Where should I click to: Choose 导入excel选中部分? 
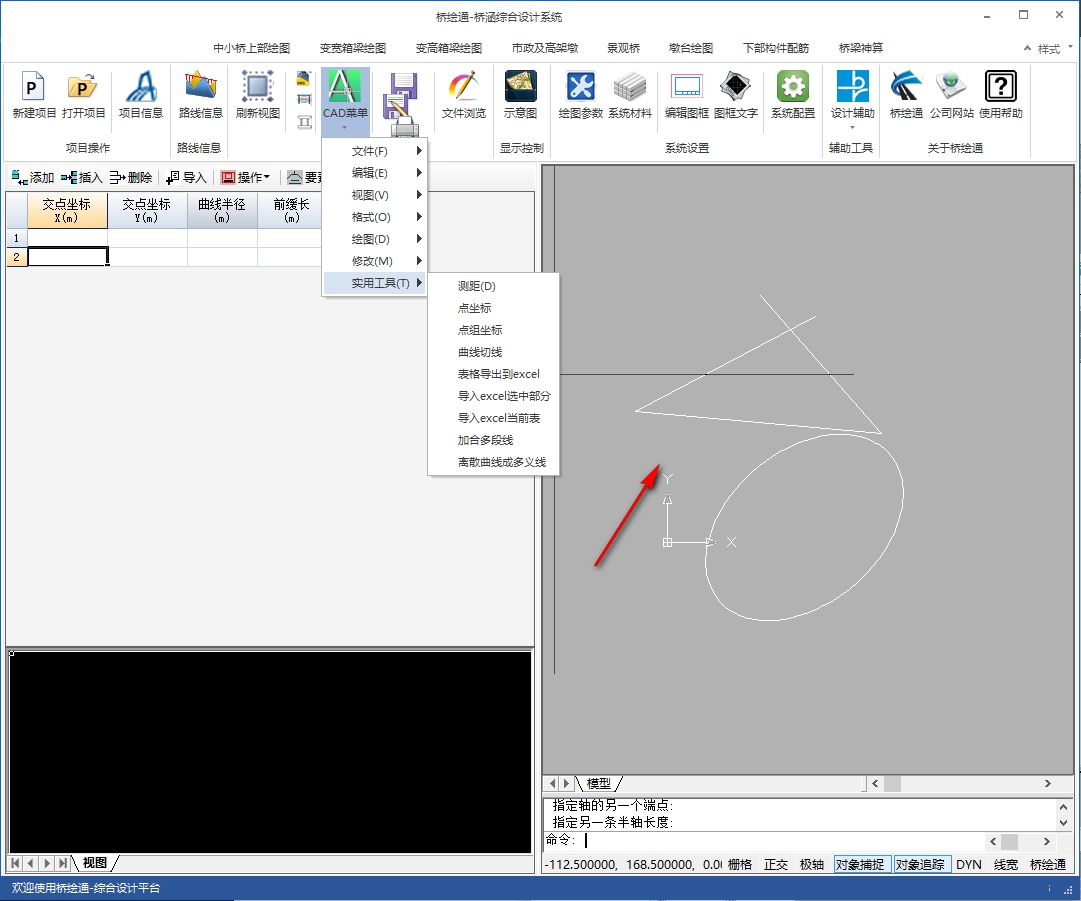(494, 396)
